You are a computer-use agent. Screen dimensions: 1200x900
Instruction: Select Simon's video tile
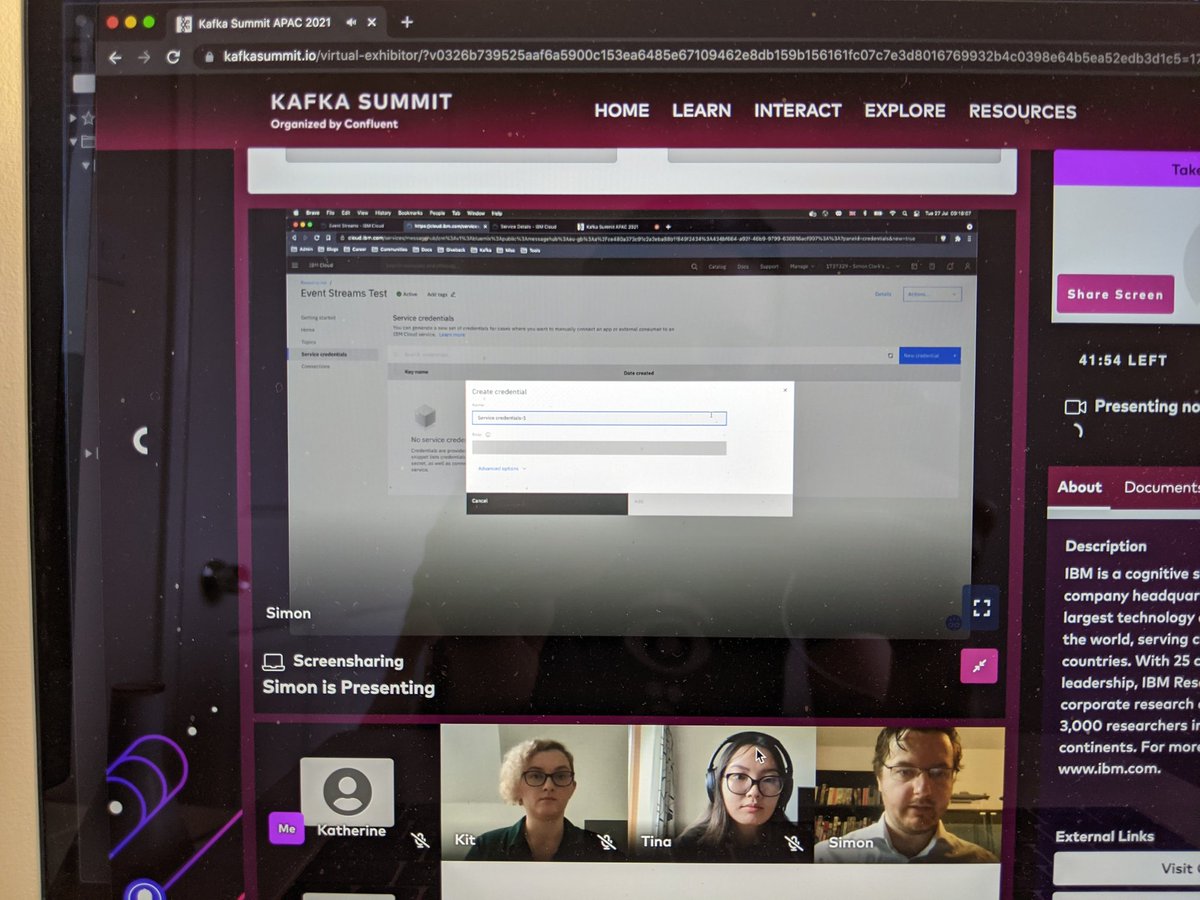(x=909, y=794)
